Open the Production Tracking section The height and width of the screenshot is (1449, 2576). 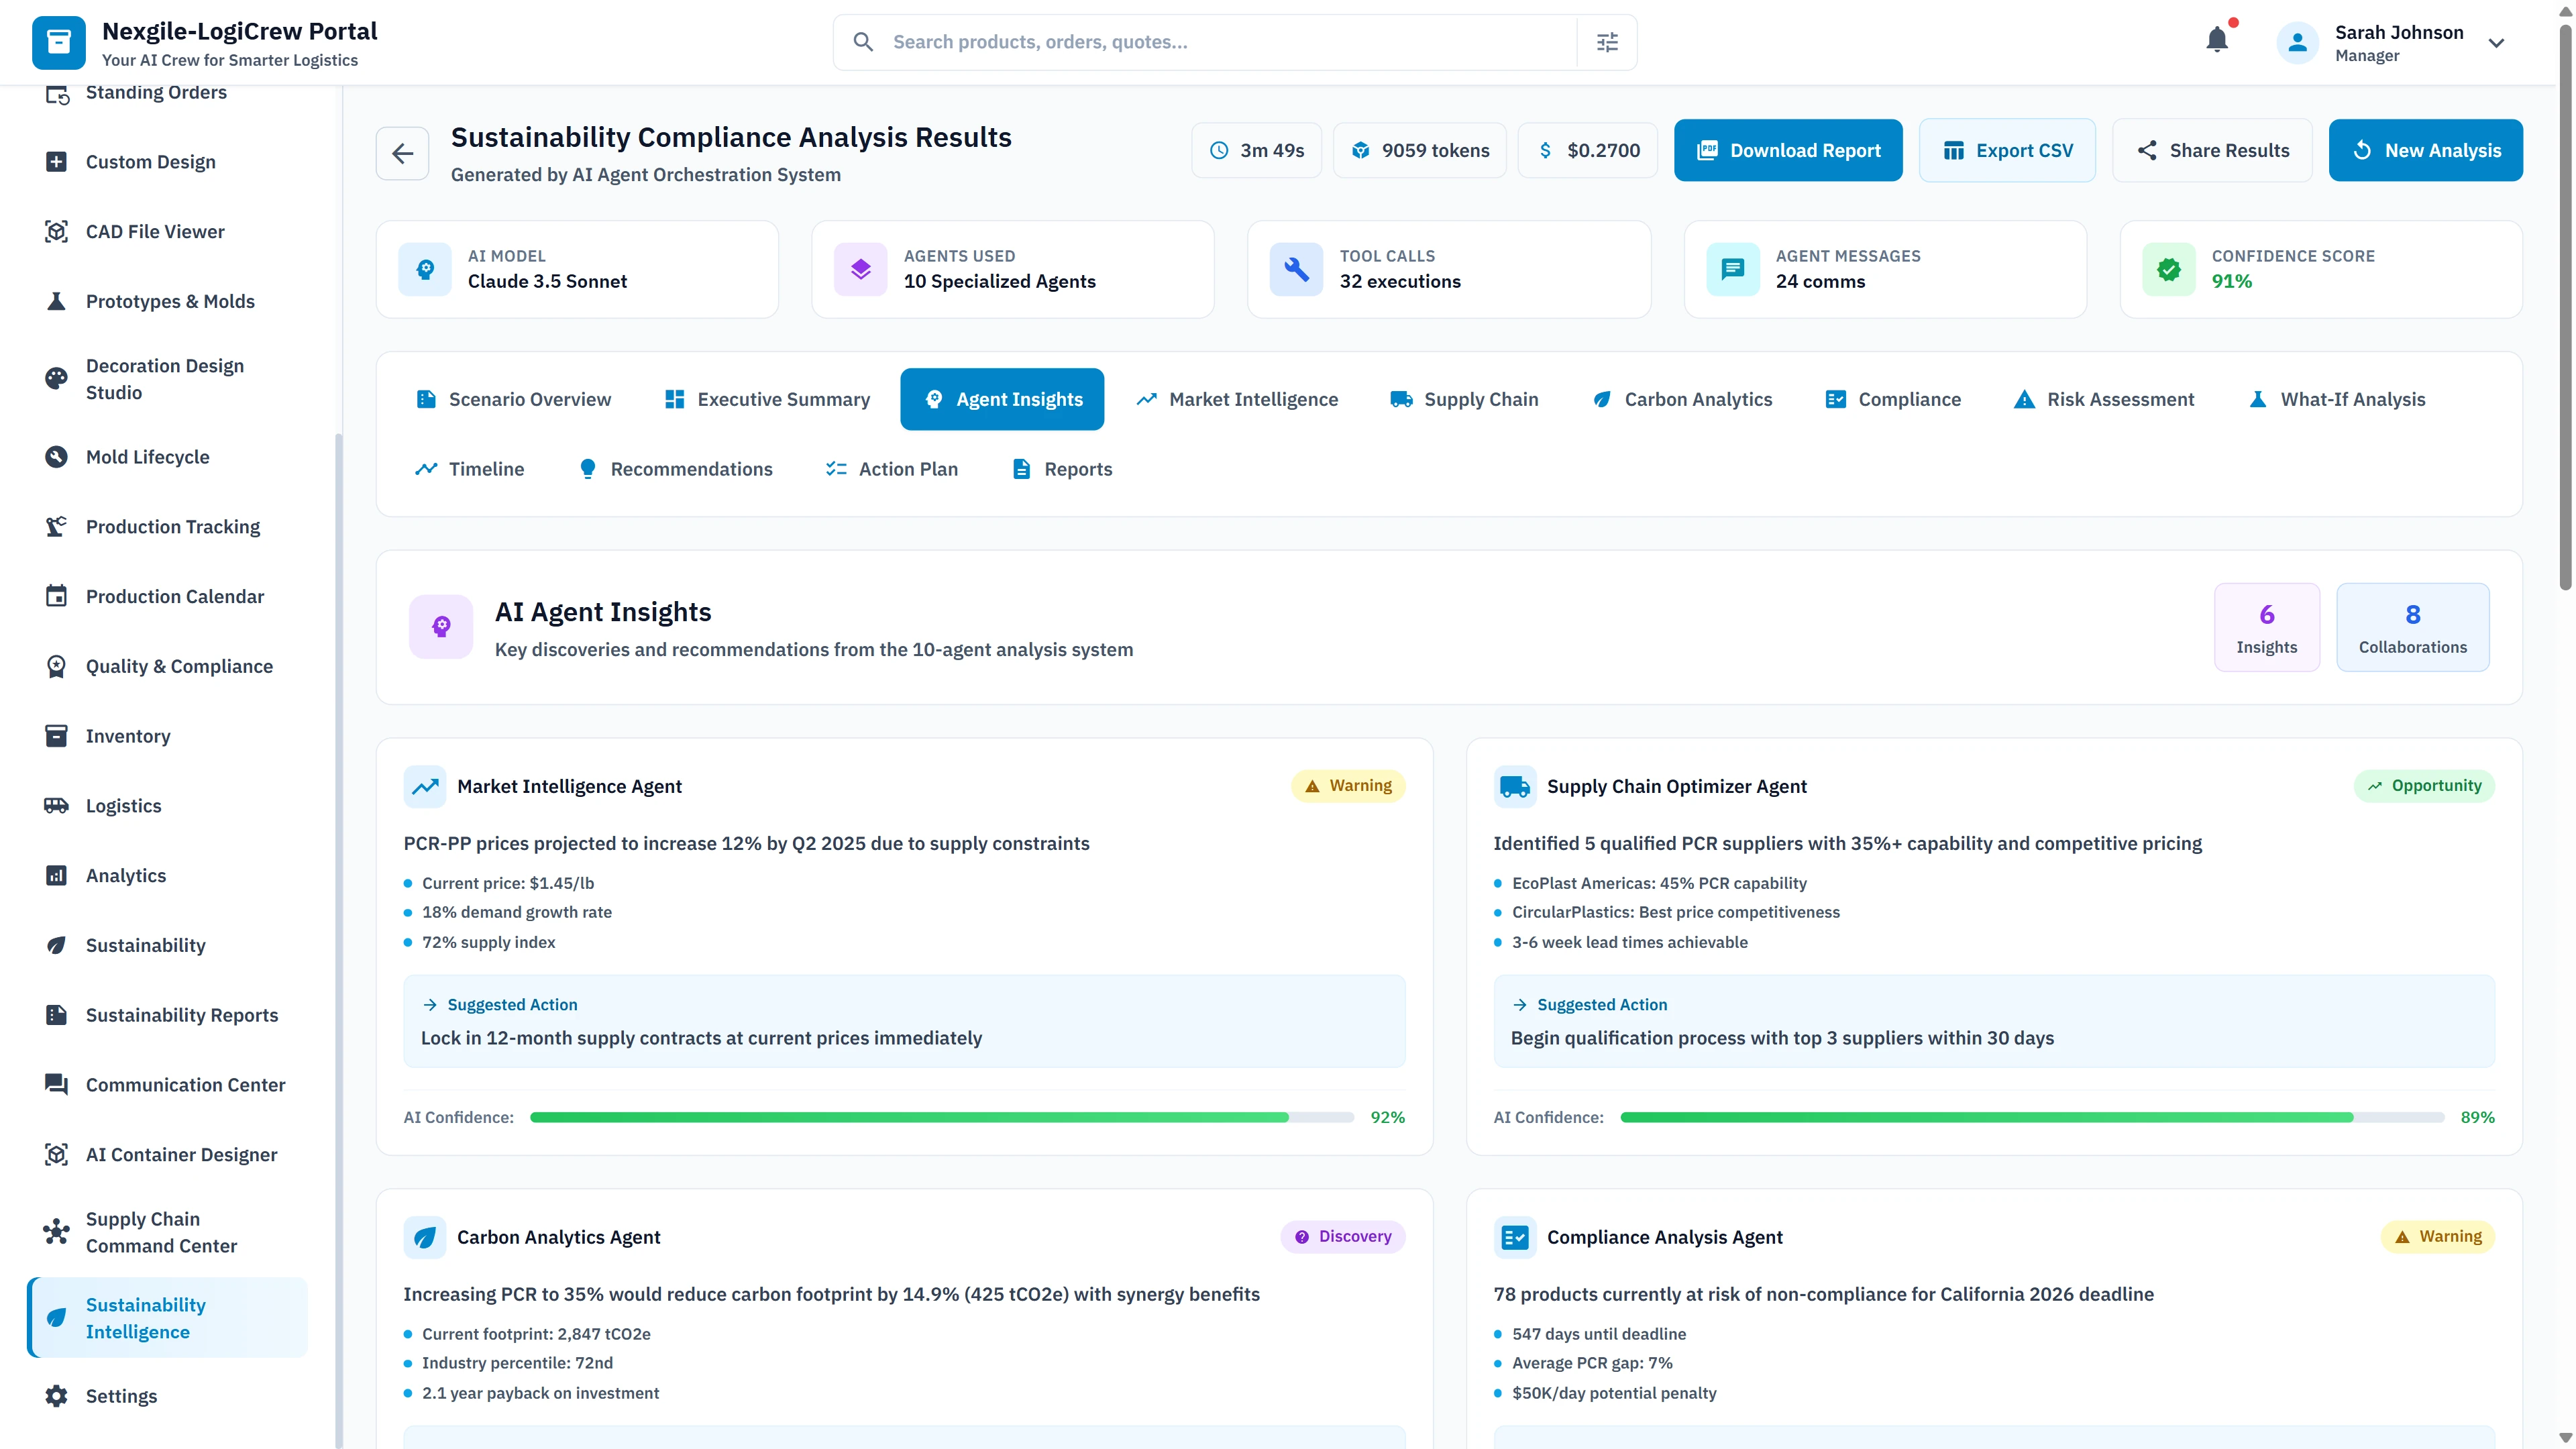pyautogui.click(x=172, y=526)
